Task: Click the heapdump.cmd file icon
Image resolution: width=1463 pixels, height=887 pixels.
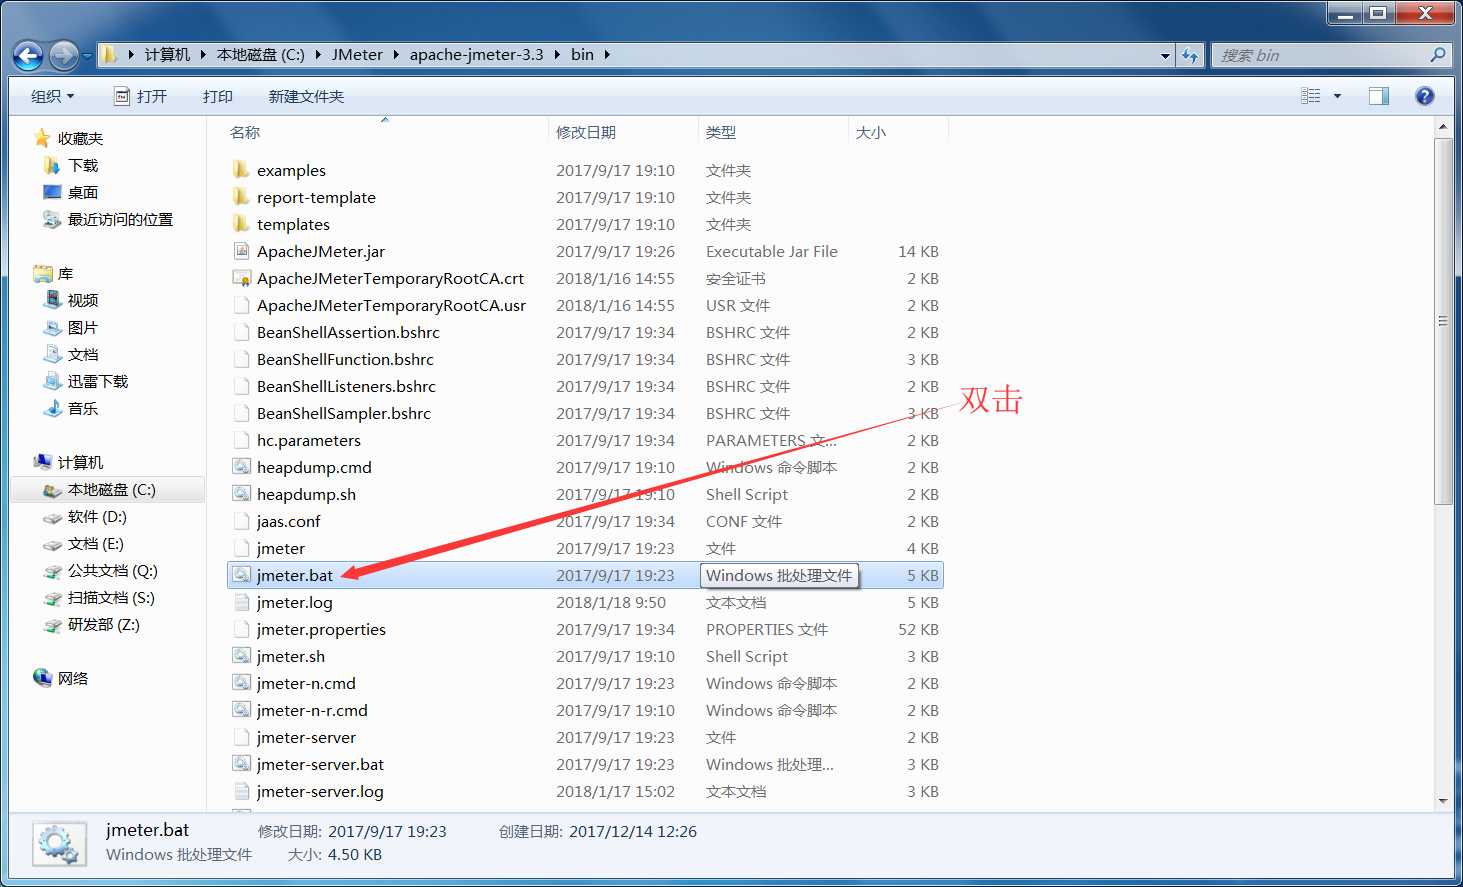Action: pos(241,466)
